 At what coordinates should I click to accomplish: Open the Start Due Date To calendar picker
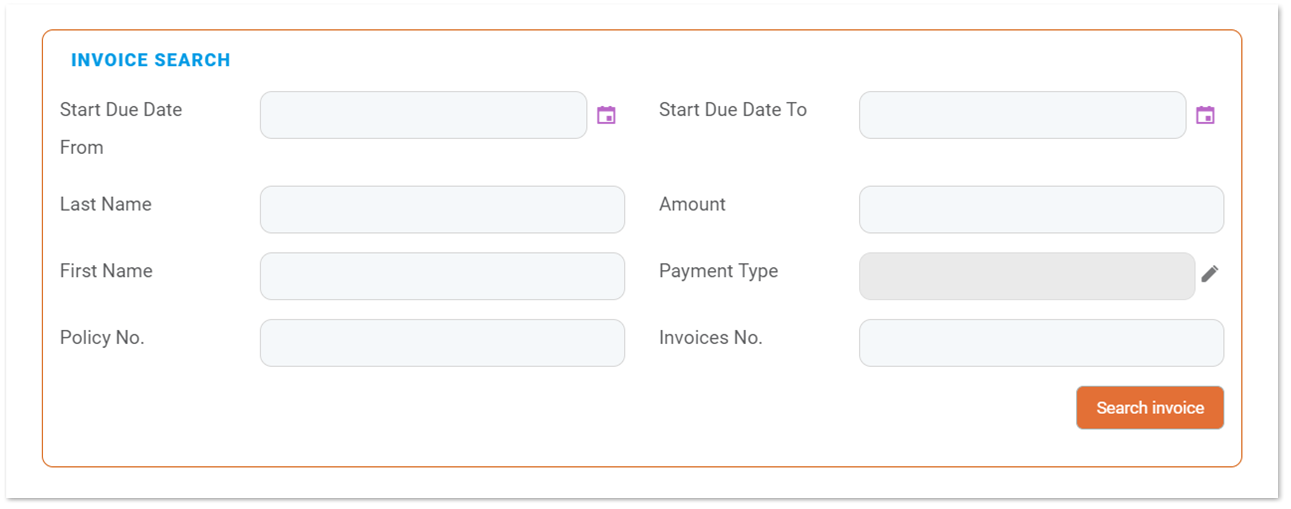point(1205,115)
